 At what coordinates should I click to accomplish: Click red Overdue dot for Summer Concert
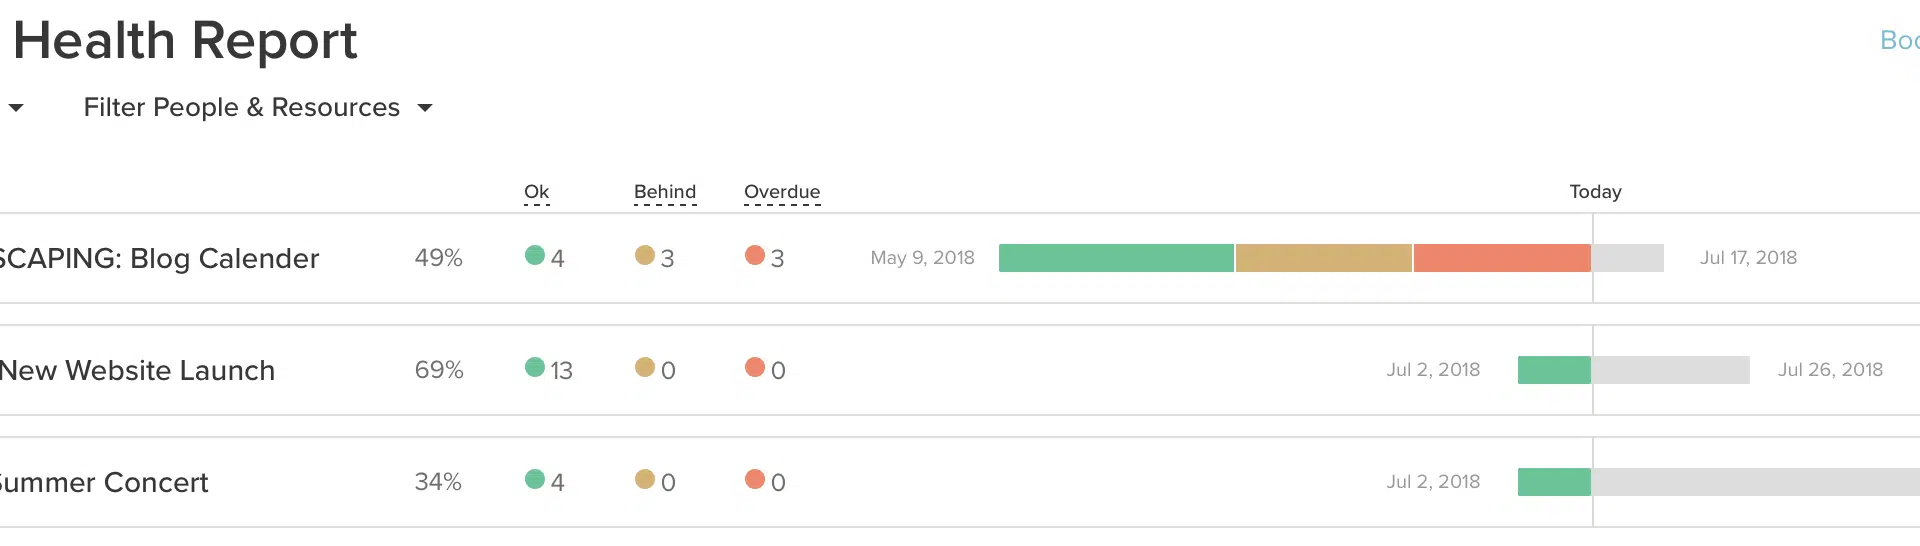tap(755, 480)
